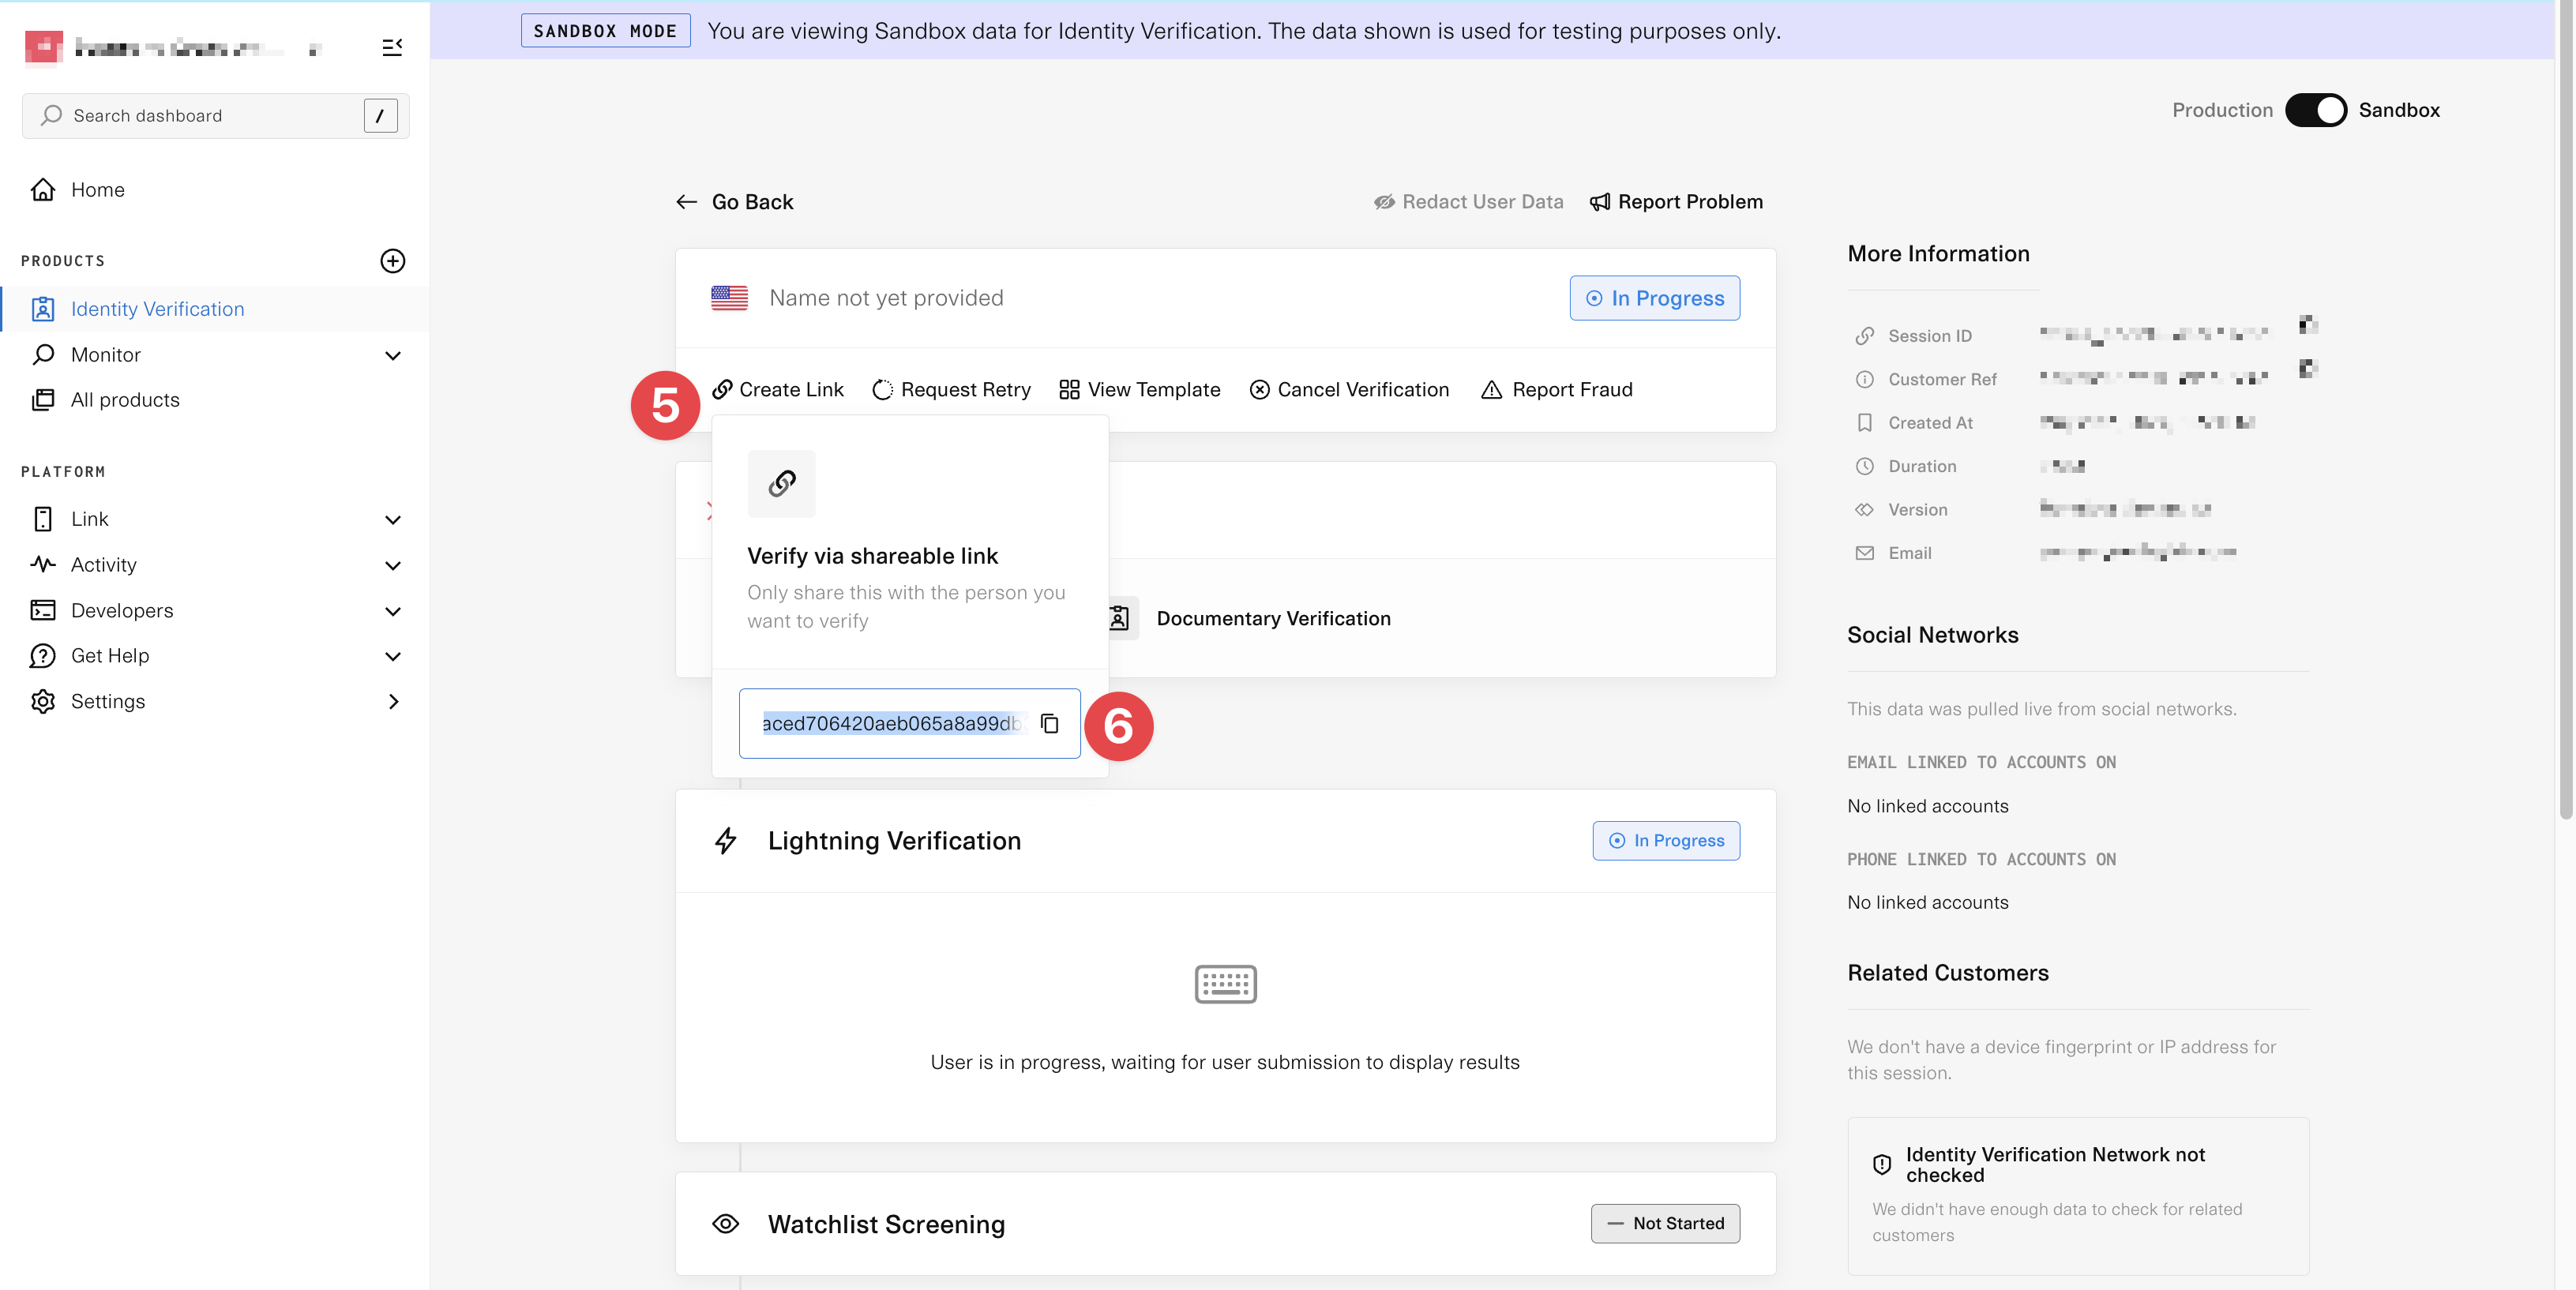Toggle the Production/Sandbox switch
This screenshot has height=1290, width=2576.
click(x=2315, y=110)
